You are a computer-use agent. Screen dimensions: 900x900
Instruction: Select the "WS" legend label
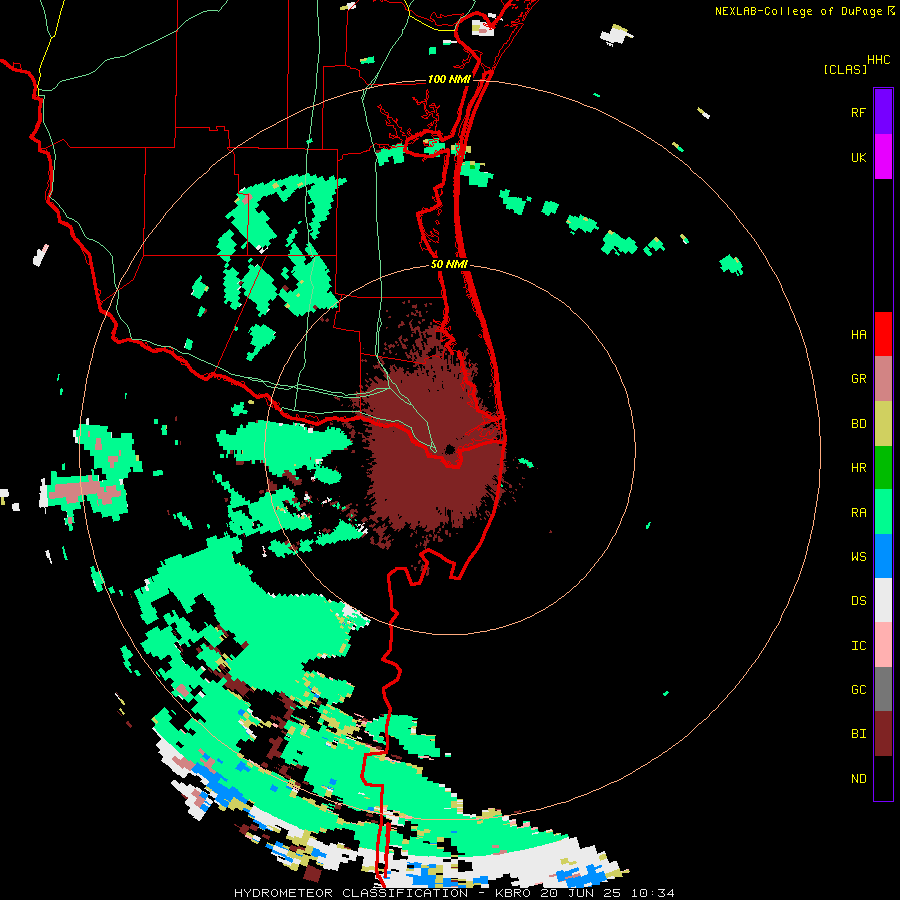858,557
